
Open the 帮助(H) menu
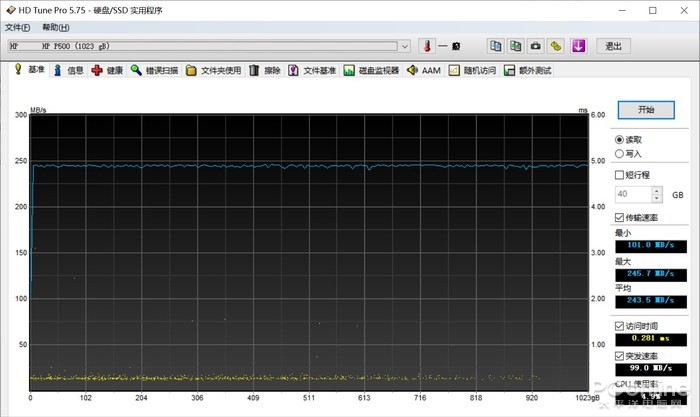click(56, 27)
